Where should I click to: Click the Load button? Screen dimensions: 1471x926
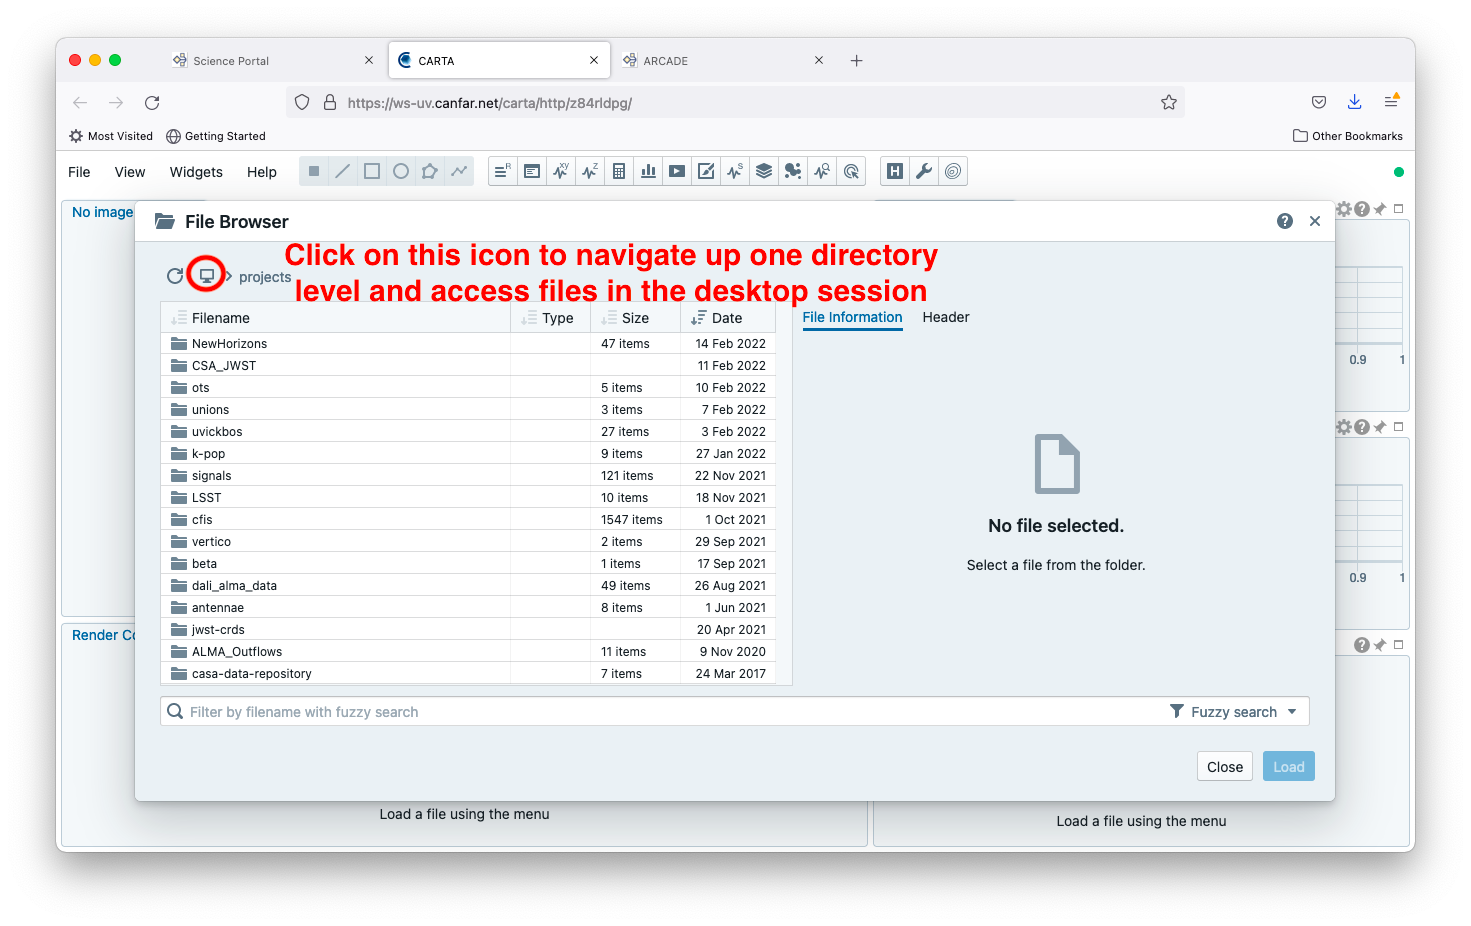[1289, 767]
